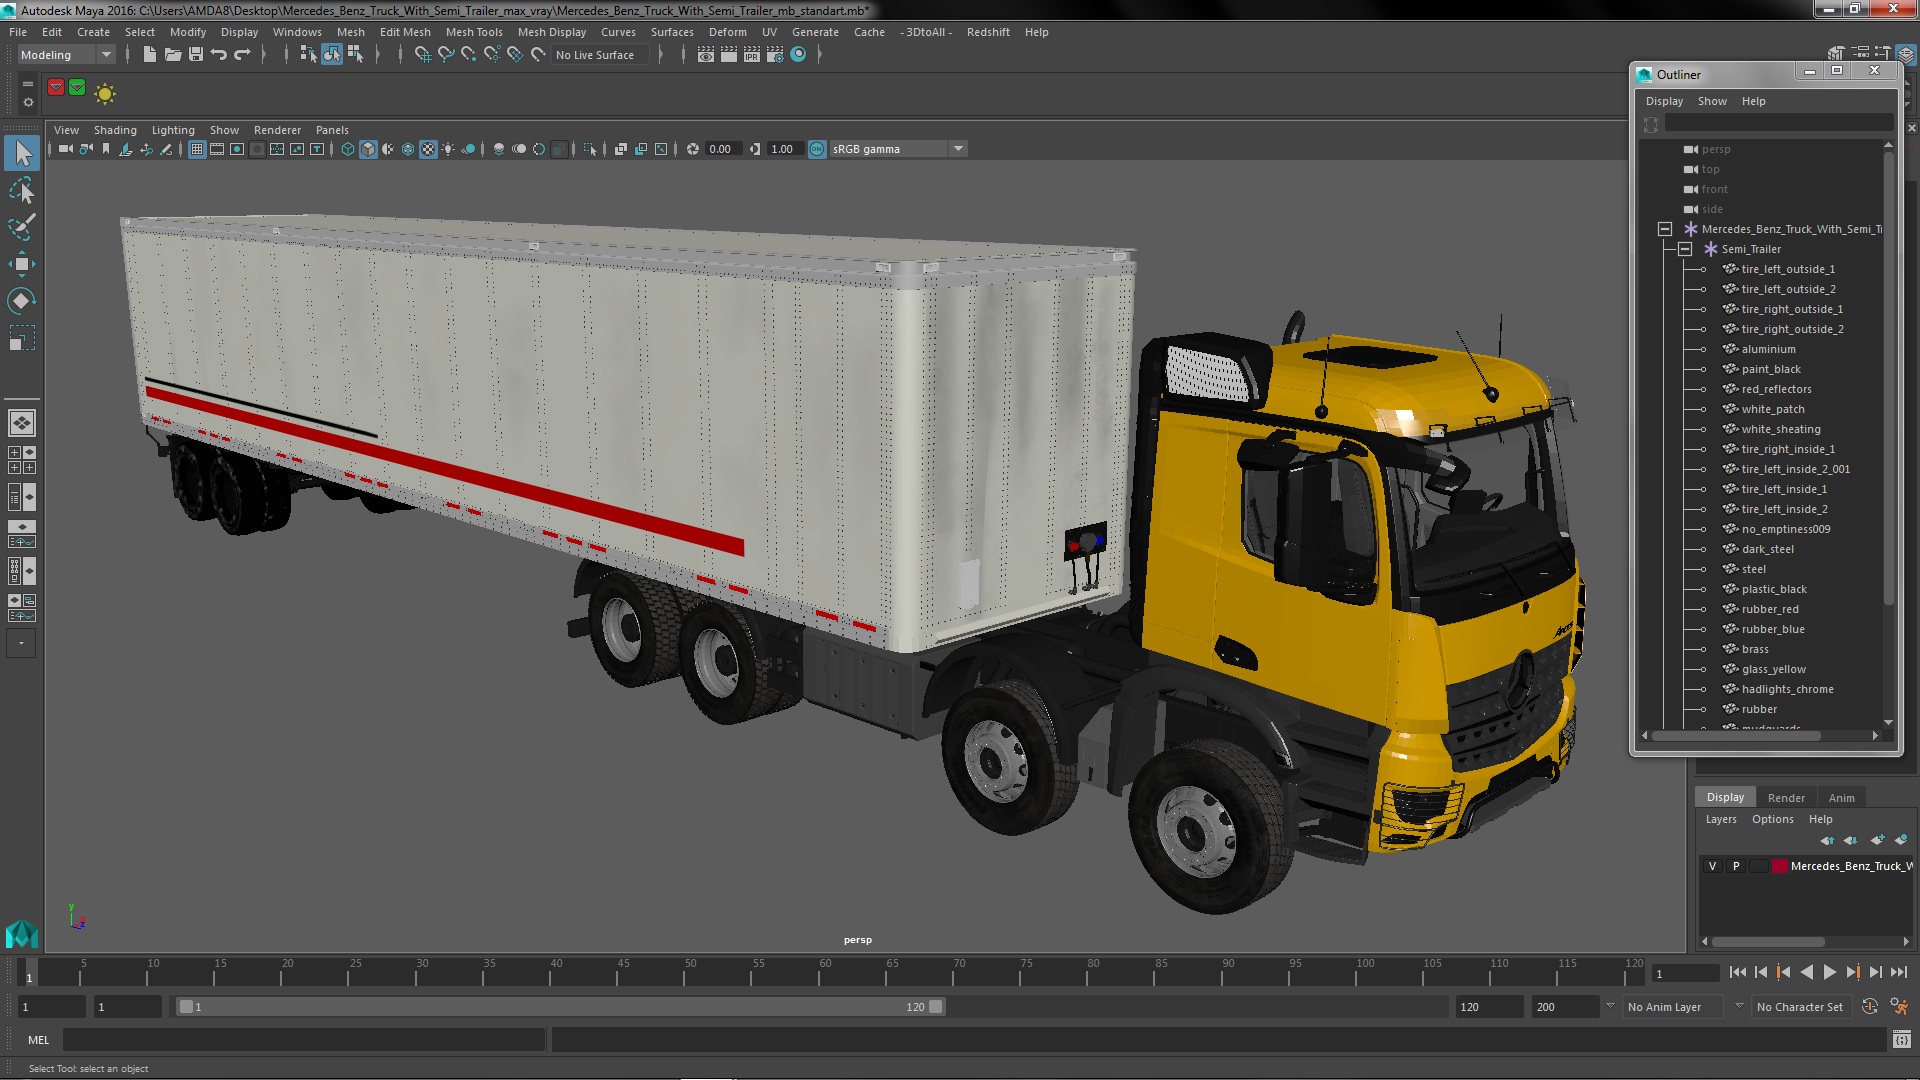Click the red layer color swatch

1780,866
